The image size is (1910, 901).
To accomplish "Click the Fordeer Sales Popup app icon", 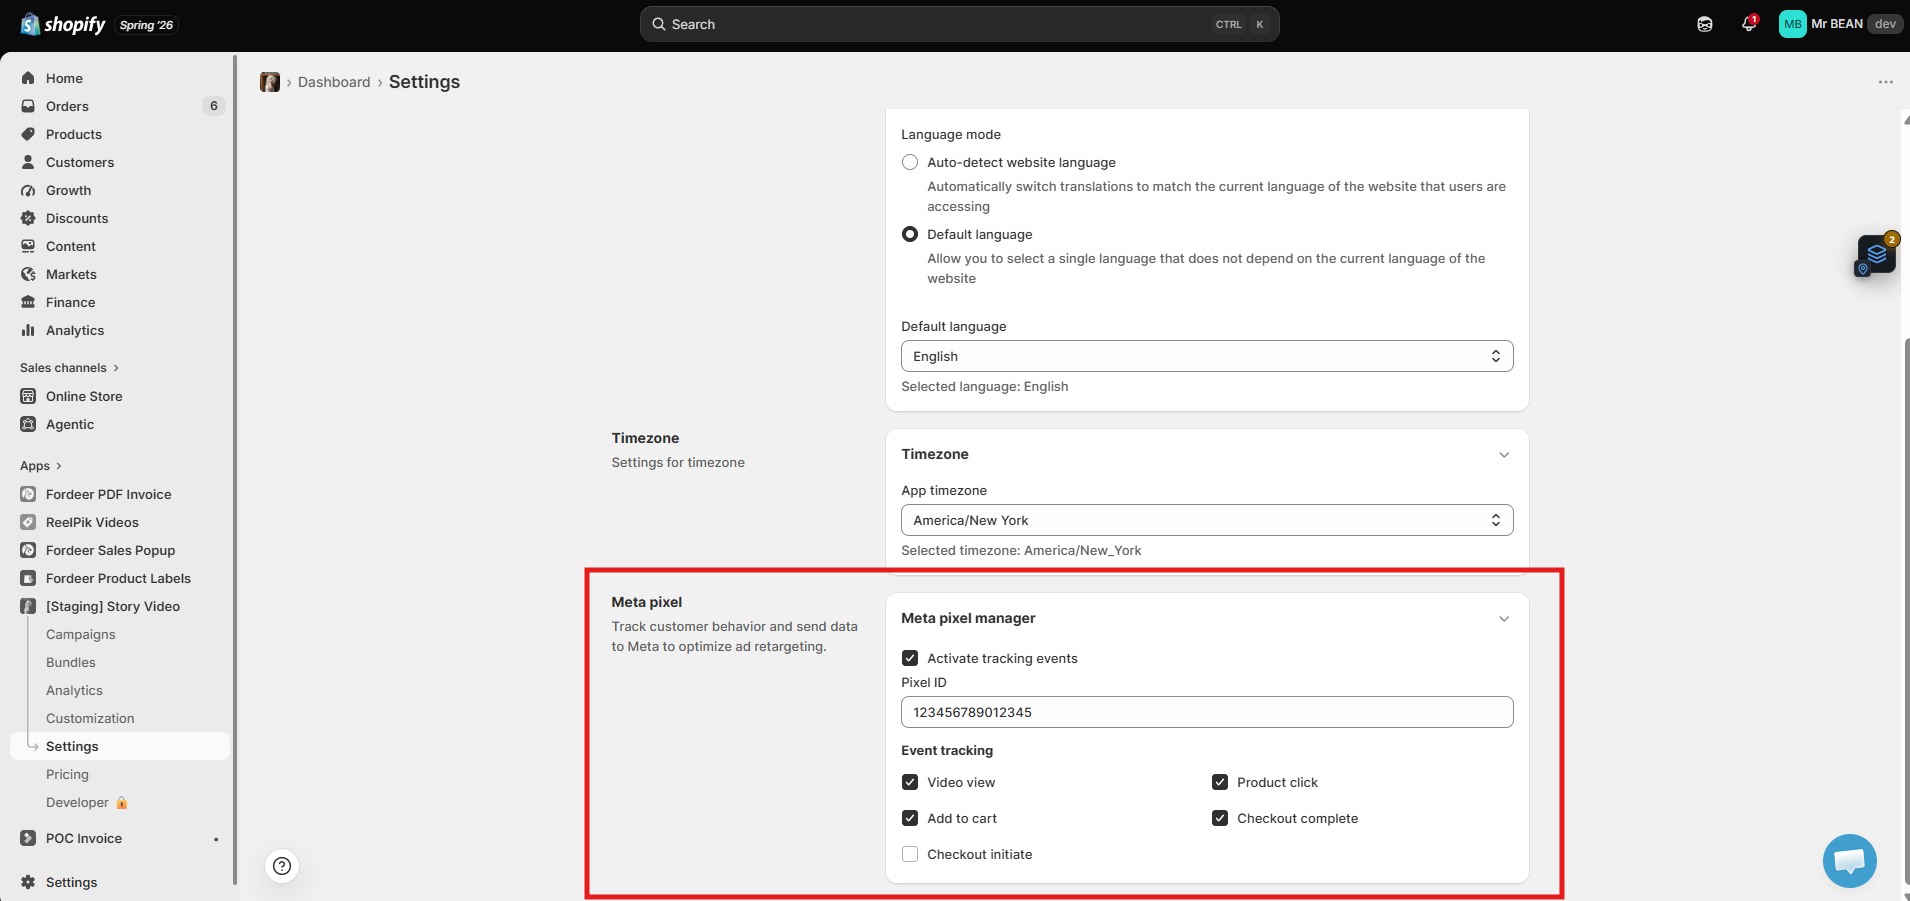I will 28,550.
